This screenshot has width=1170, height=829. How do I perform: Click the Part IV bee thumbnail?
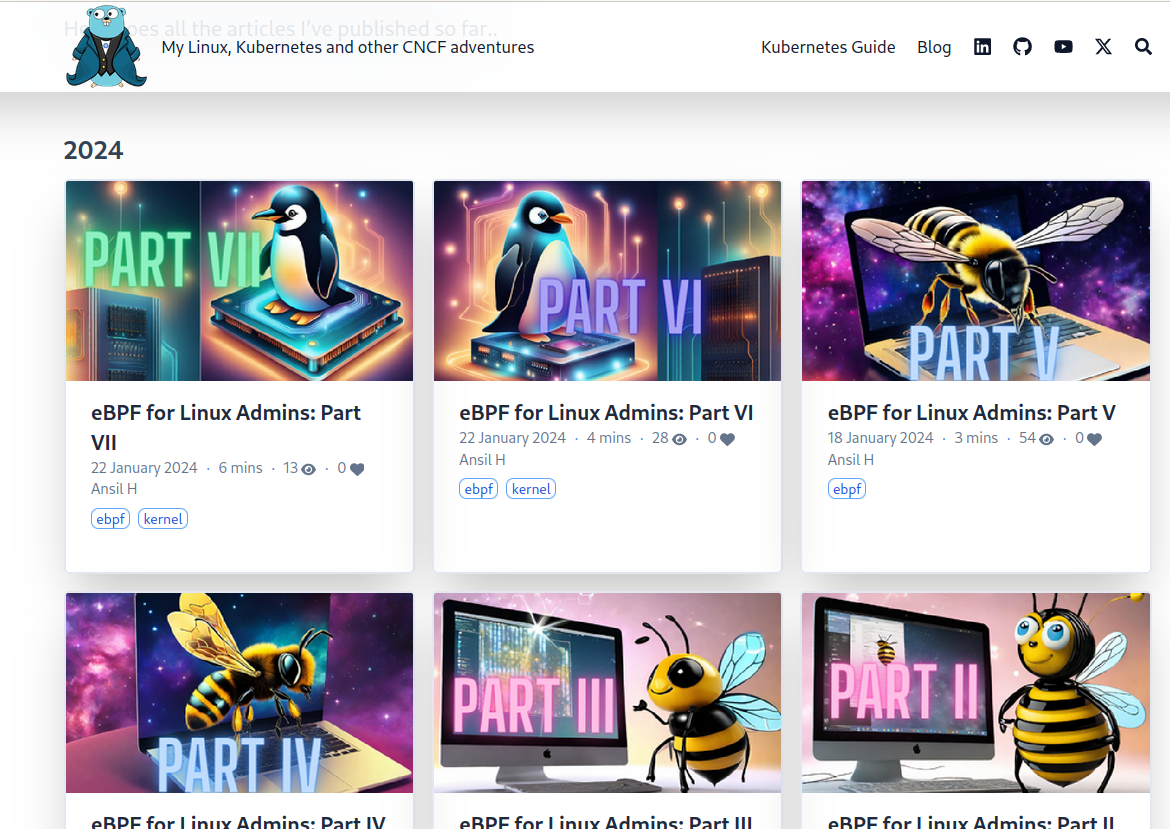[239, 692]
